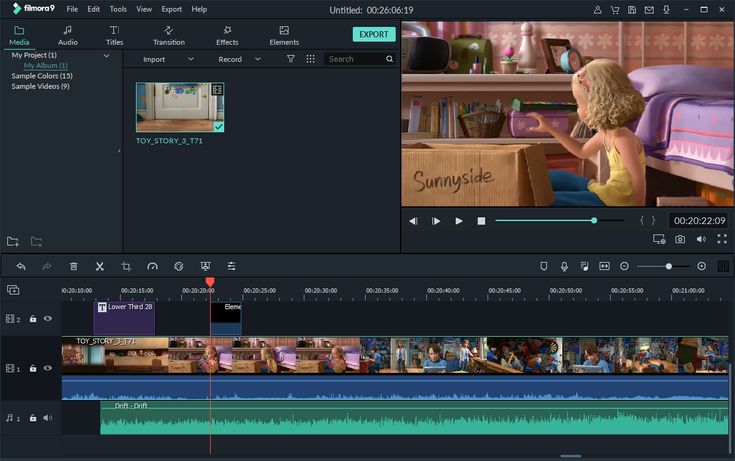Add a new folder in media library
Screen dimensions: 735x461
pyautogui.click(x=13, y=242)
